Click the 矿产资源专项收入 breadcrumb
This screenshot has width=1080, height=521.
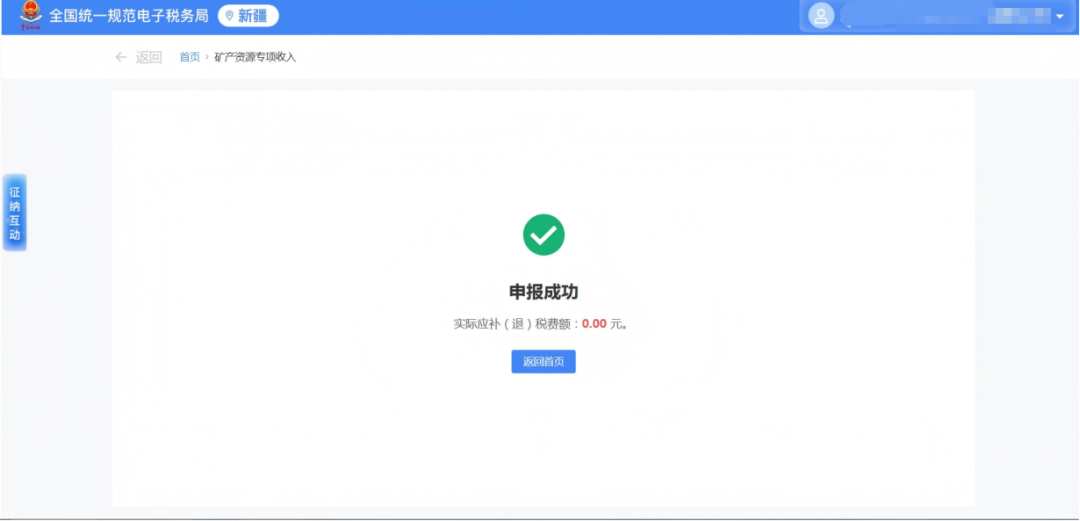click(x=255, y=57)
